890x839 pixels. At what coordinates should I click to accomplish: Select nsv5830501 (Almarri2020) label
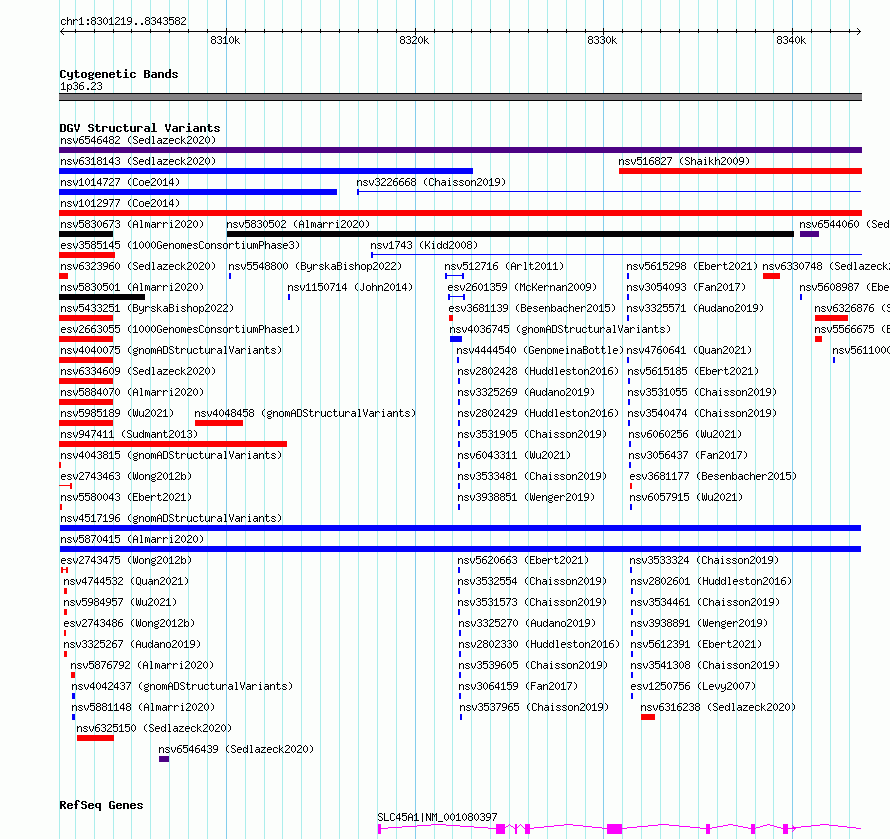tap(132, 287)
